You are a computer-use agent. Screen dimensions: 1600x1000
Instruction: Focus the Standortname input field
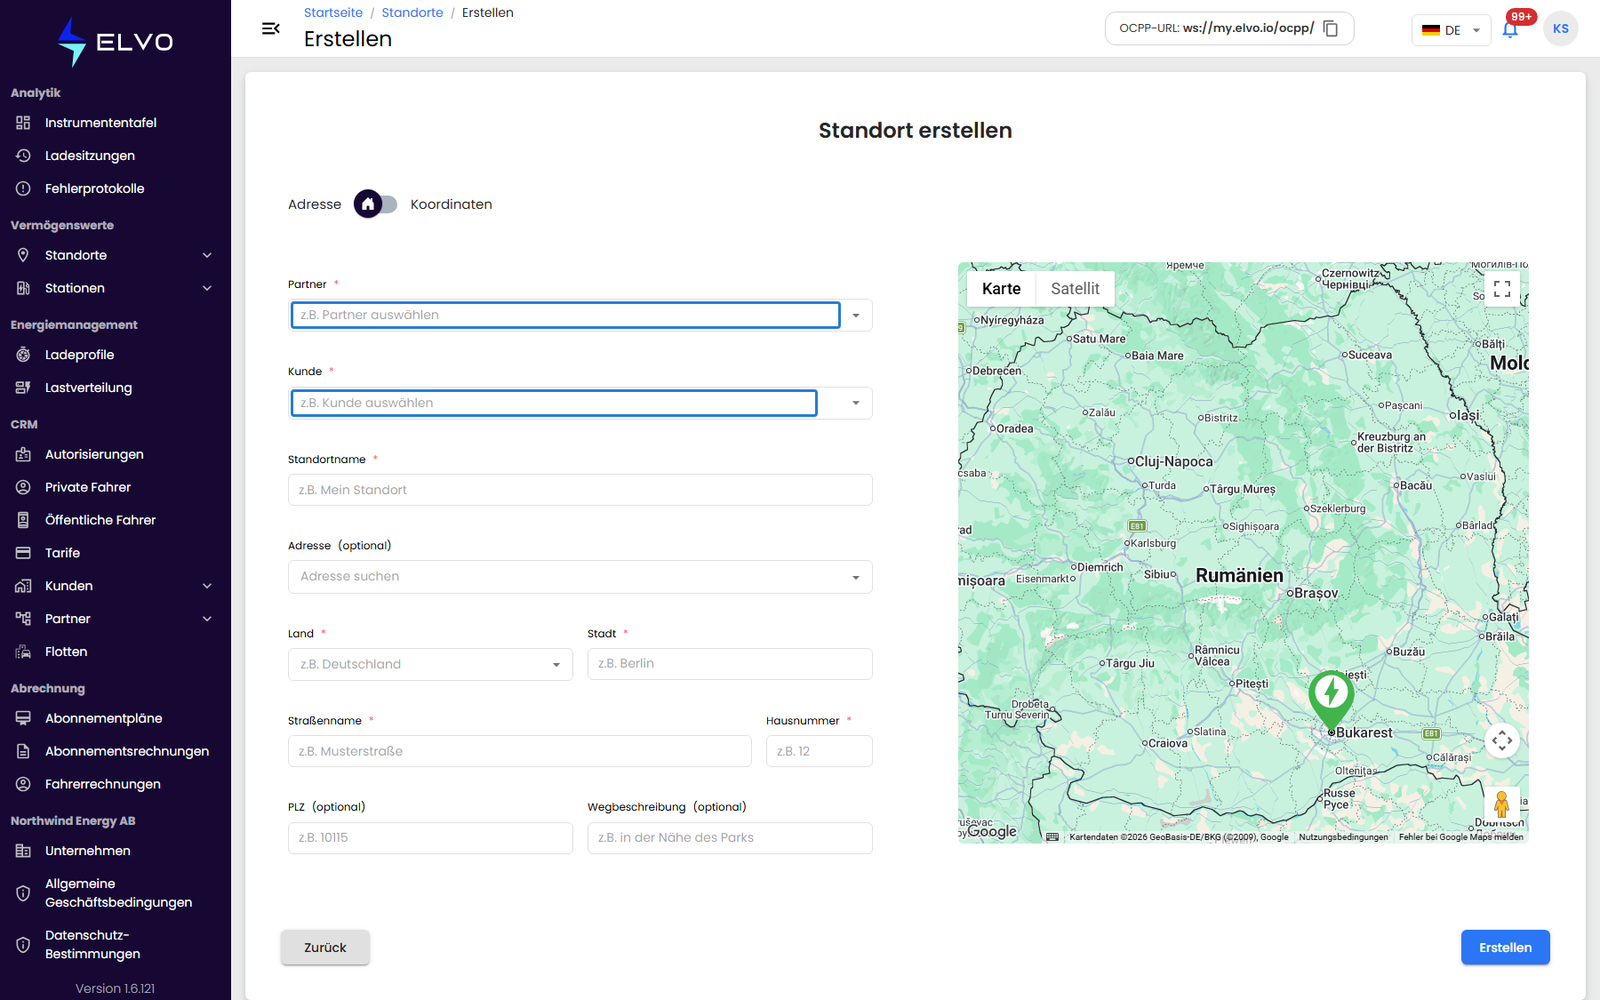[x=580, y=490]
